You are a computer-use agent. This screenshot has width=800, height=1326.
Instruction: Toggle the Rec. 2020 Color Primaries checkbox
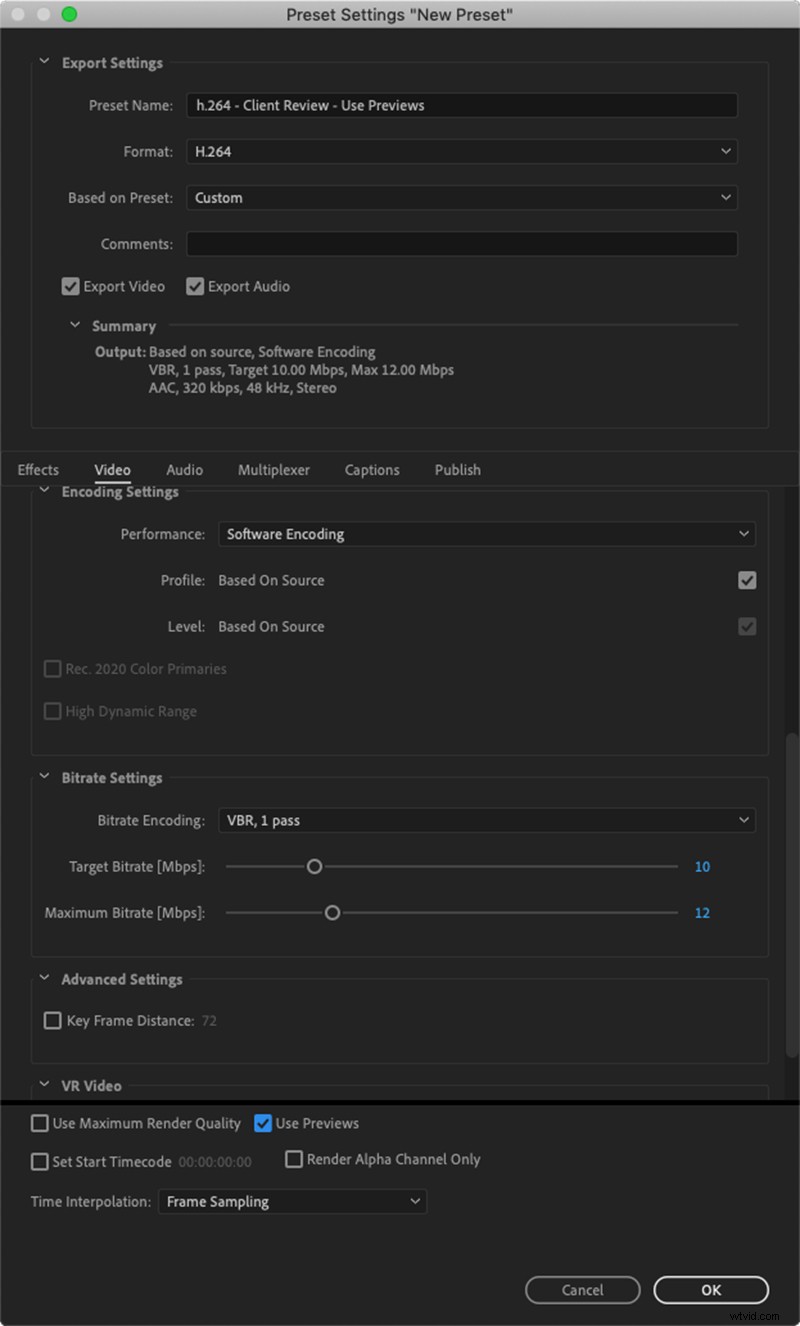[x=52, y=668]
